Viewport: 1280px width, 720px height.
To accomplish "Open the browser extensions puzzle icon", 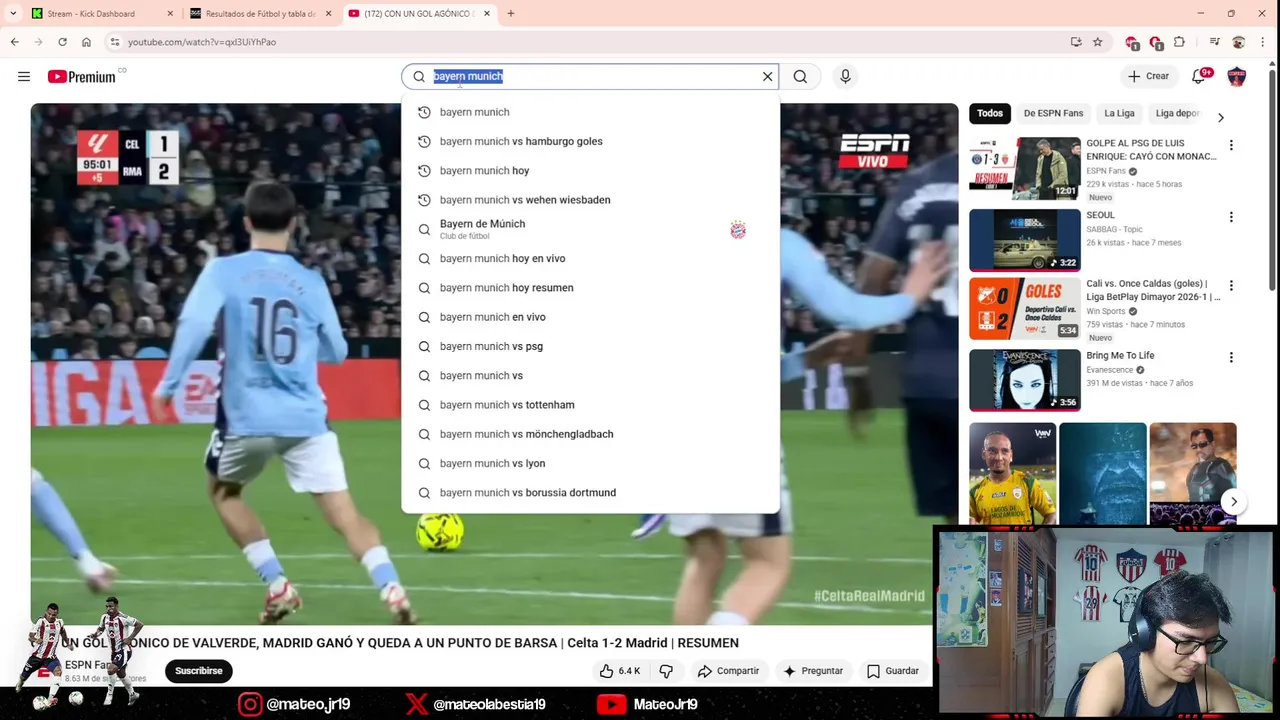I will [1179, 42].
